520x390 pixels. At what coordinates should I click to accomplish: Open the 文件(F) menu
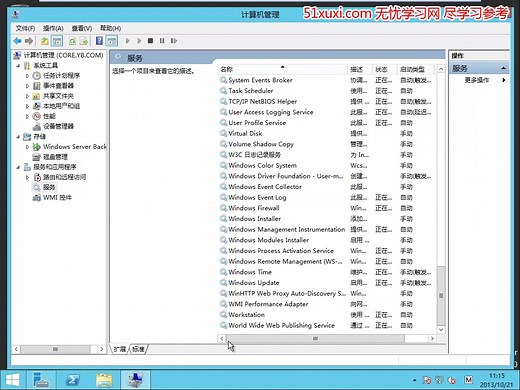[25, 28]
